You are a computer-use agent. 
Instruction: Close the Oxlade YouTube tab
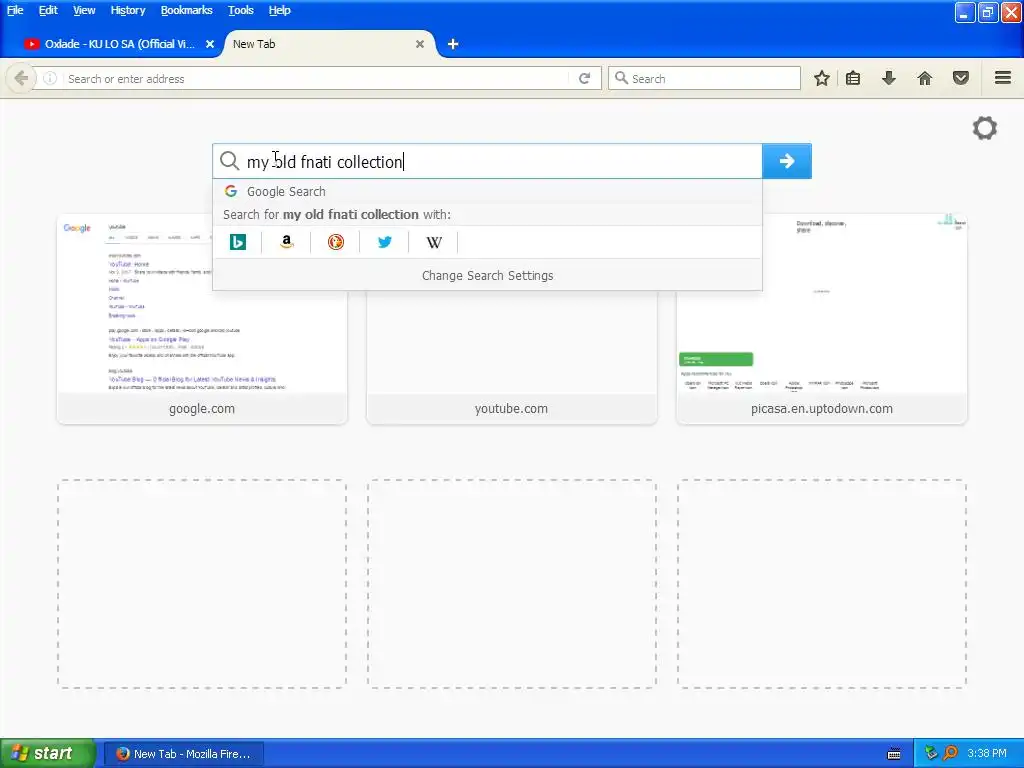point(210,44)
